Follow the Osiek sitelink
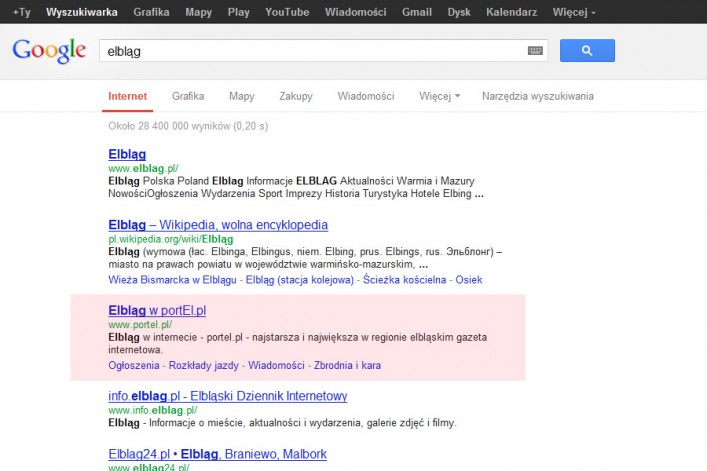The image size is (707, 471). pyautogui.click(x=469, y=280)
